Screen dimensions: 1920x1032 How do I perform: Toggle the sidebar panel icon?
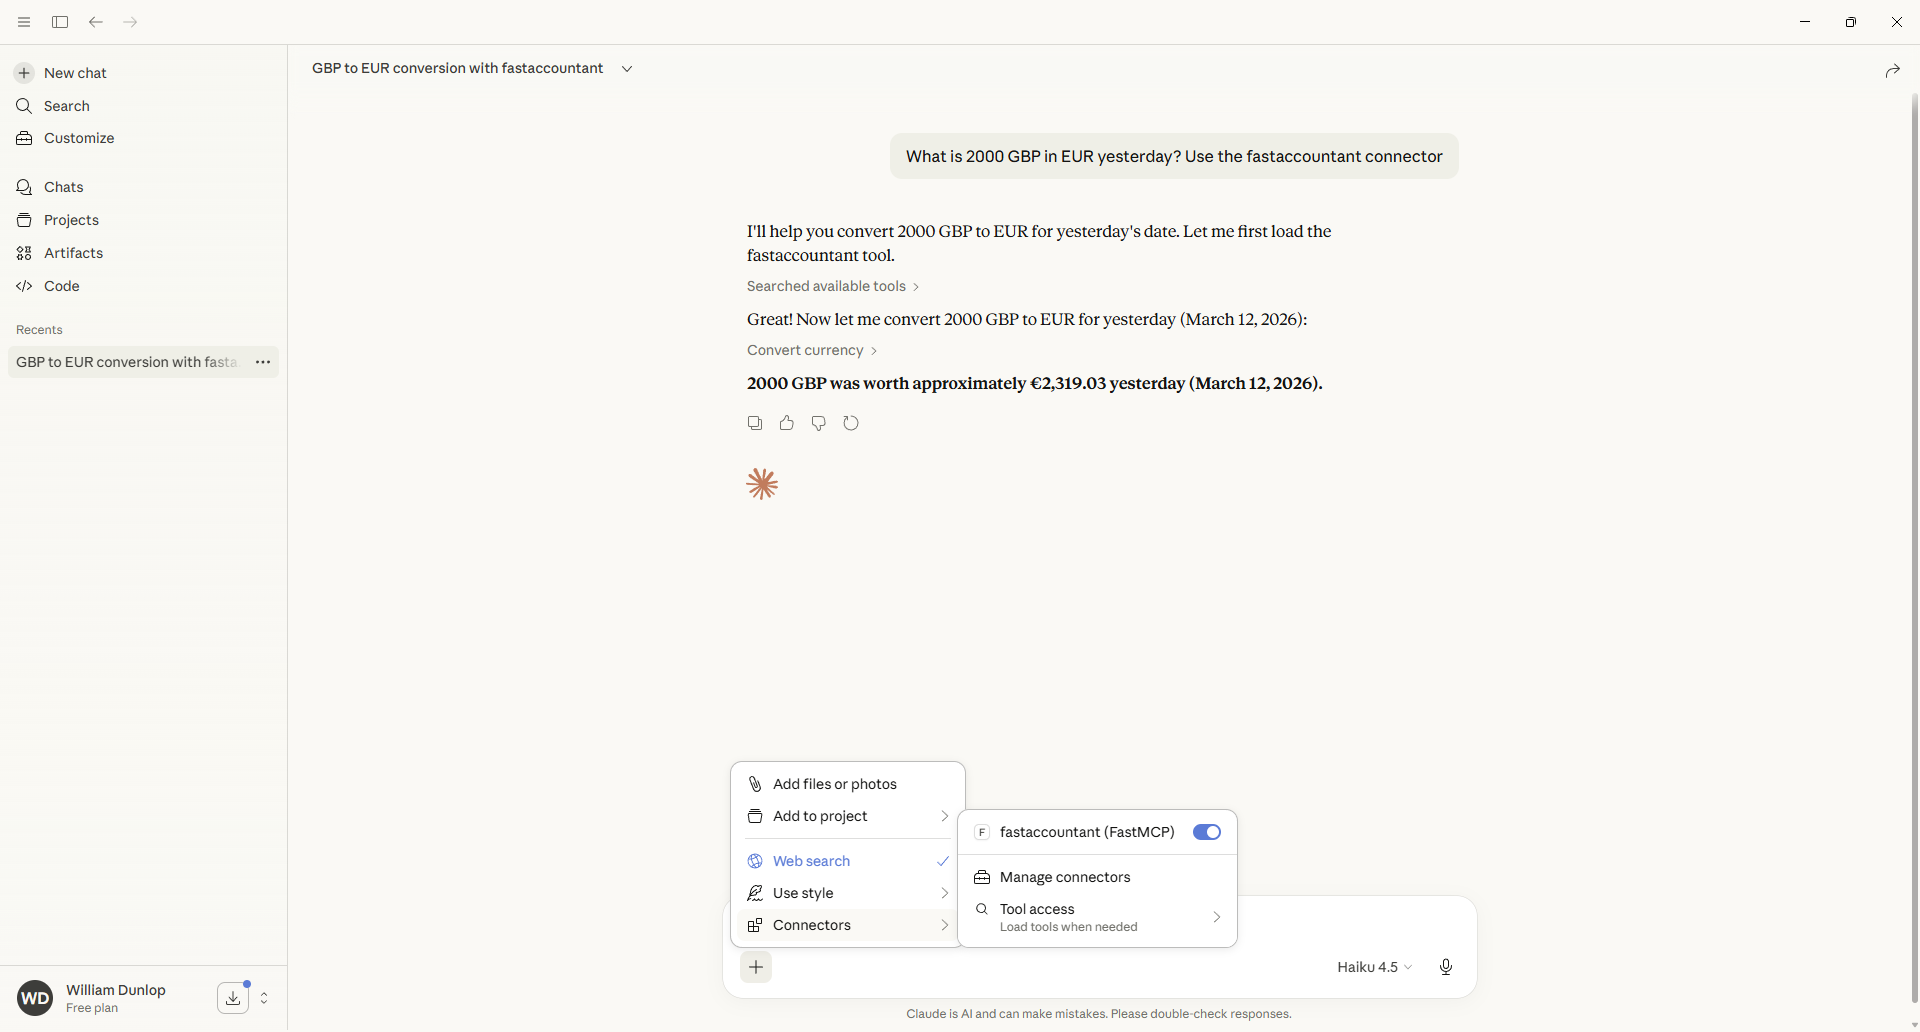click(x=60, y=22)
